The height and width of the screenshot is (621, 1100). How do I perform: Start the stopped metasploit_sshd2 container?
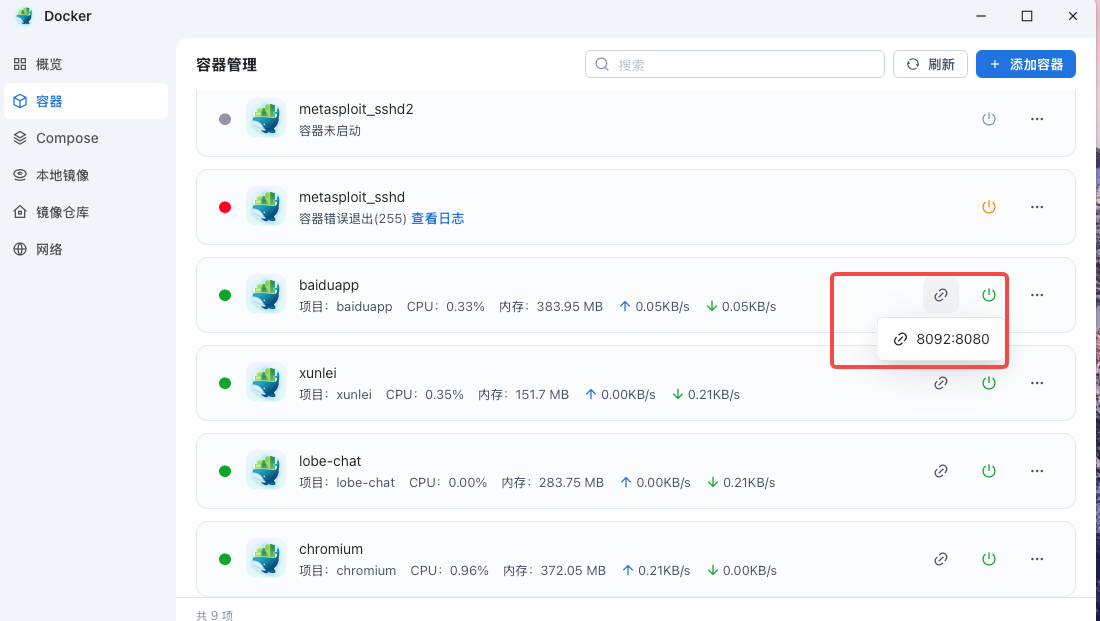988,119
